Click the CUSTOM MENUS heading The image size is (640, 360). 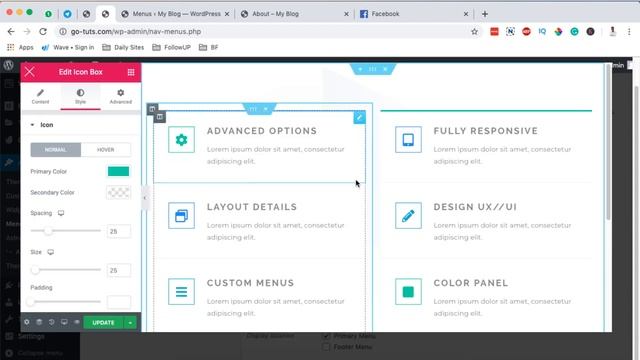(x=250, y=283)
